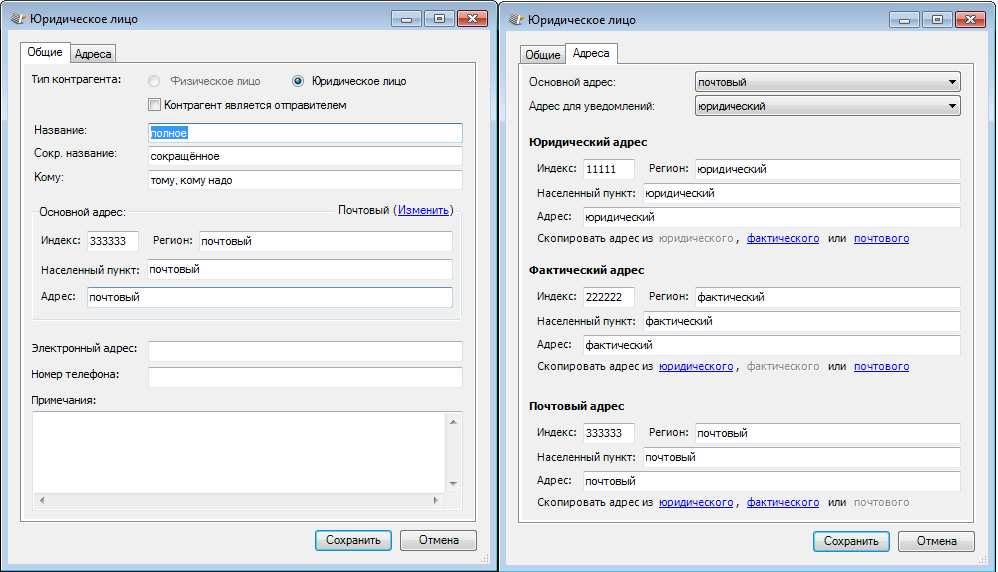This screenshot has height=572, width=998.
Task: Click the Название text field
Action: click(x=304, y=133)
